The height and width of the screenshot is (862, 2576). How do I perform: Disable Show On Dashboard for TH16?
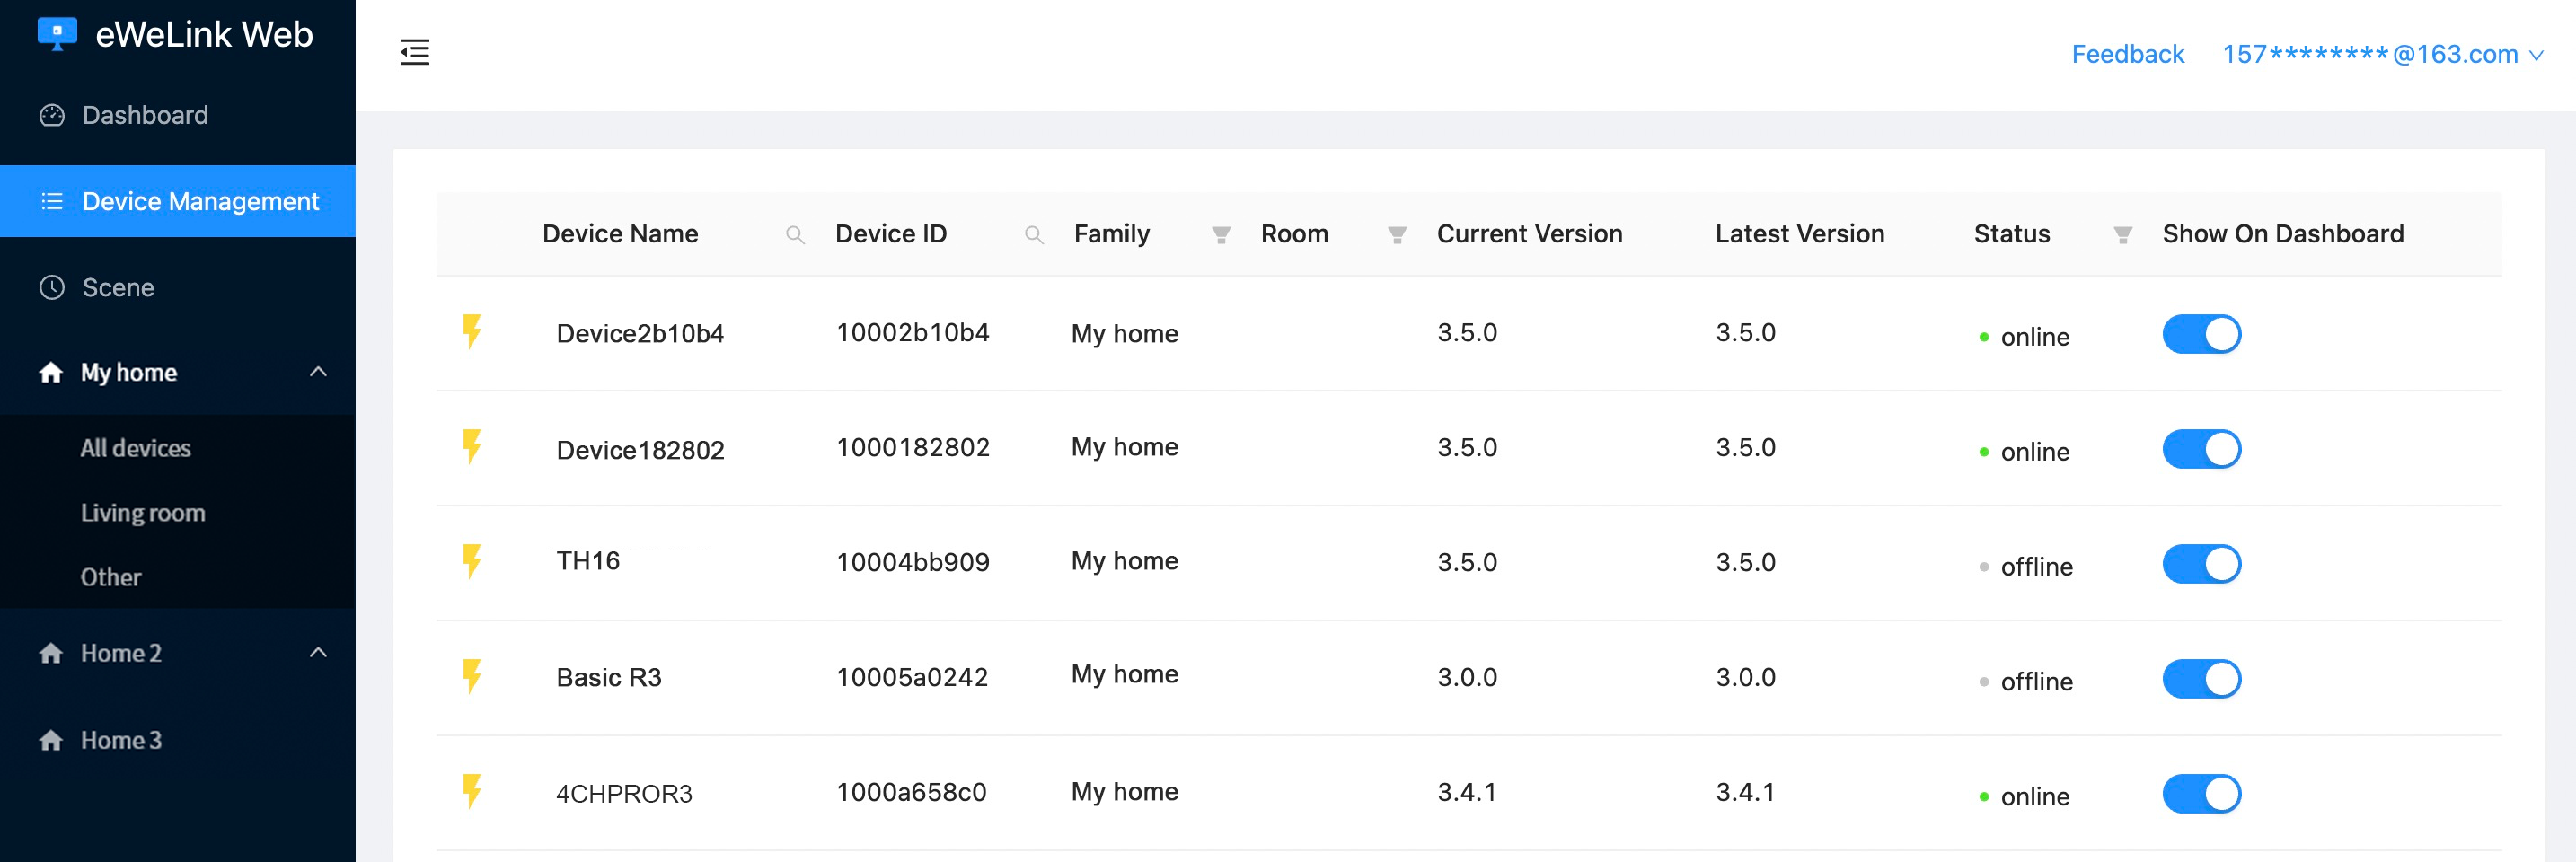coord(2201,564)
